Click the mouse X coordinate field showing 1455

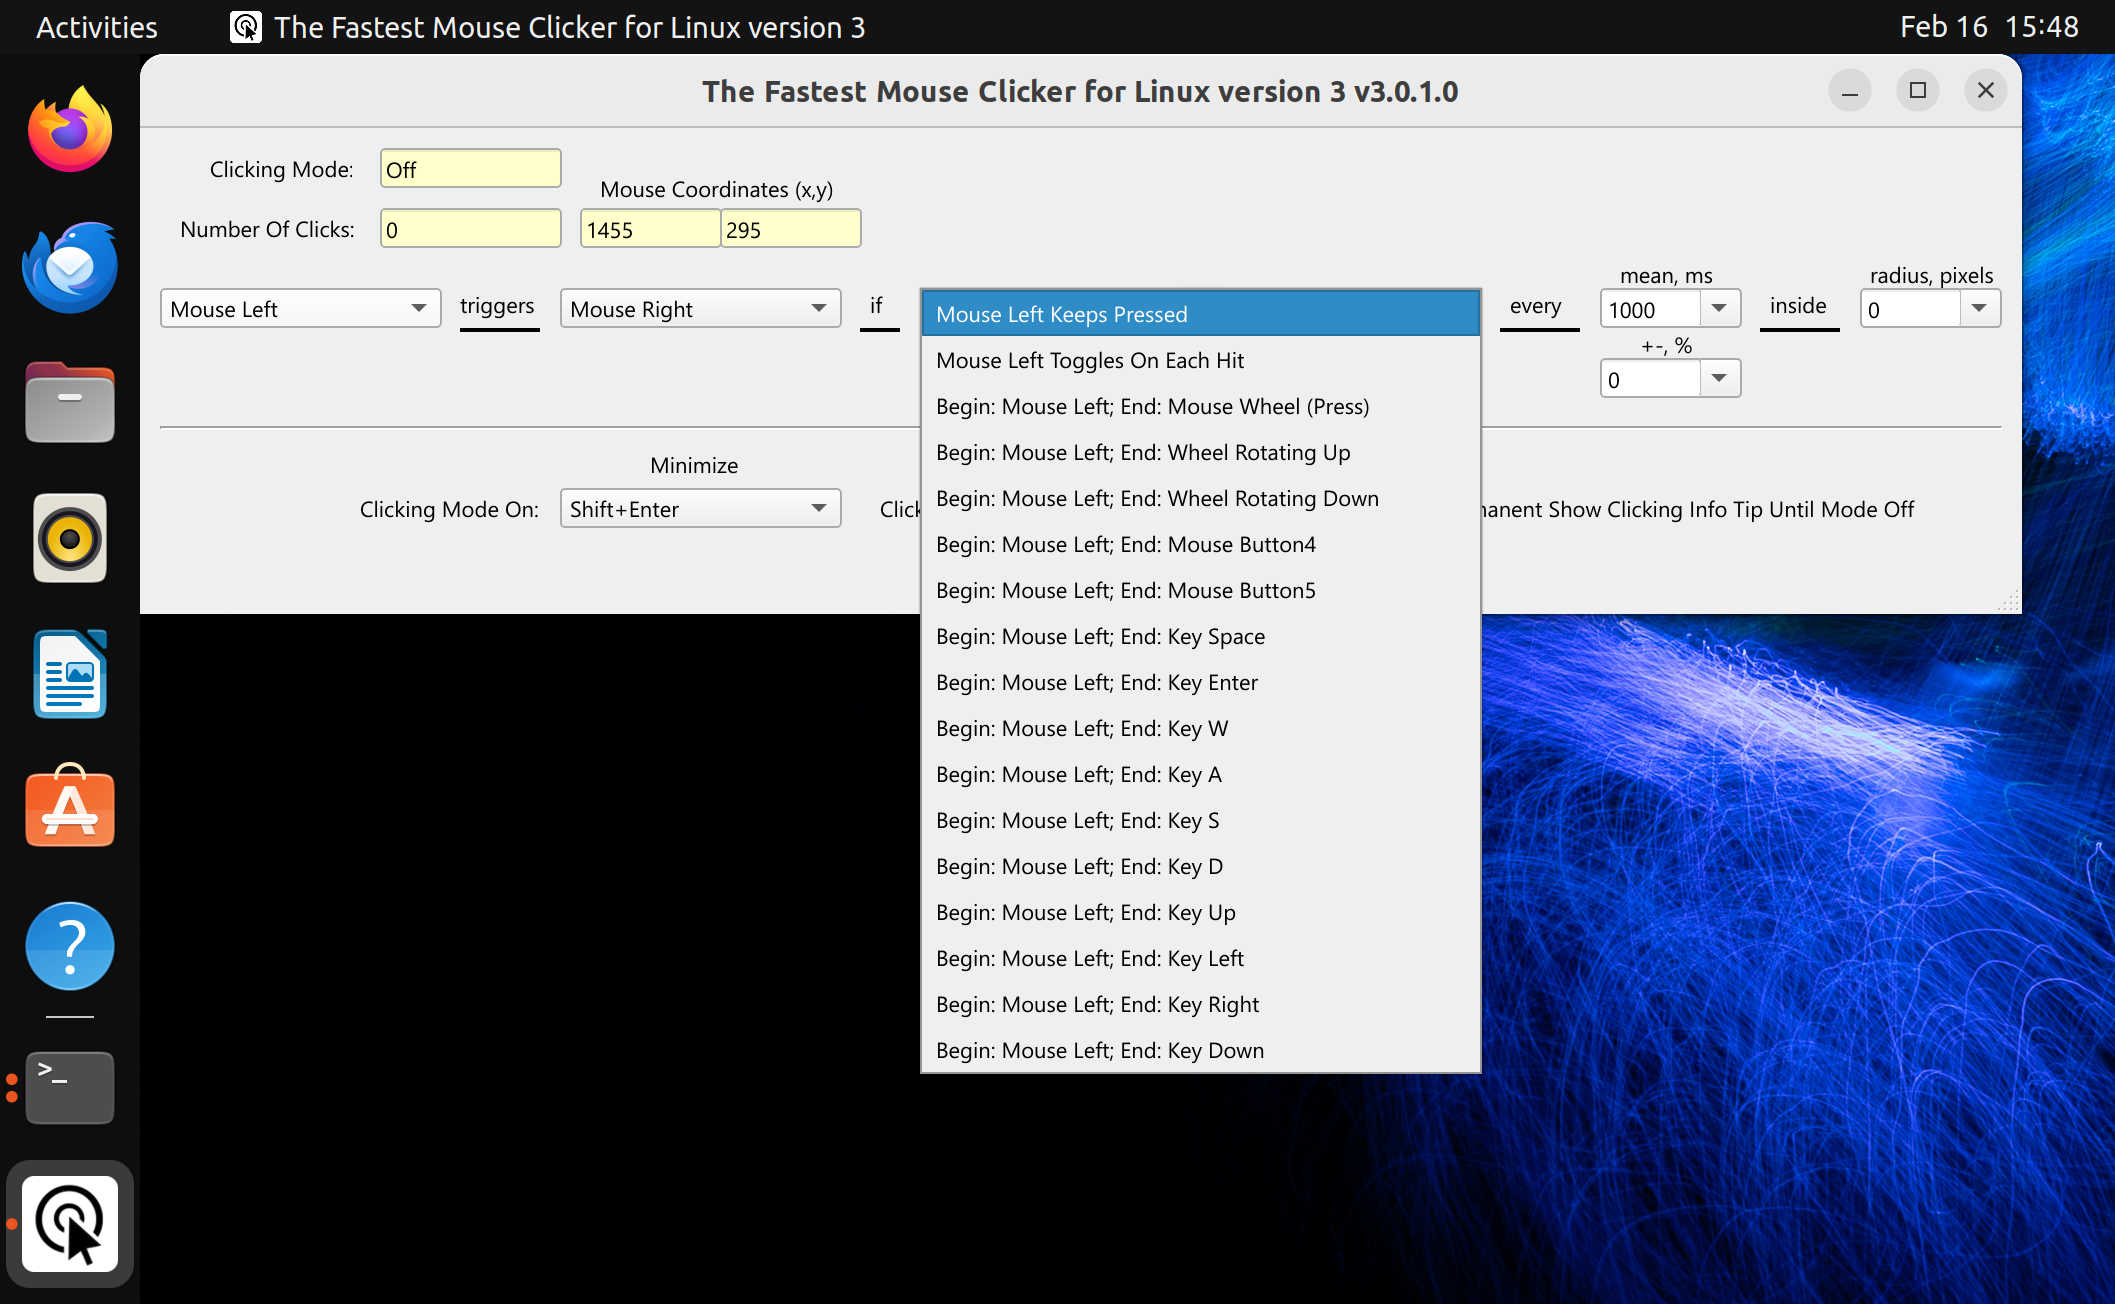click(648, 229)
